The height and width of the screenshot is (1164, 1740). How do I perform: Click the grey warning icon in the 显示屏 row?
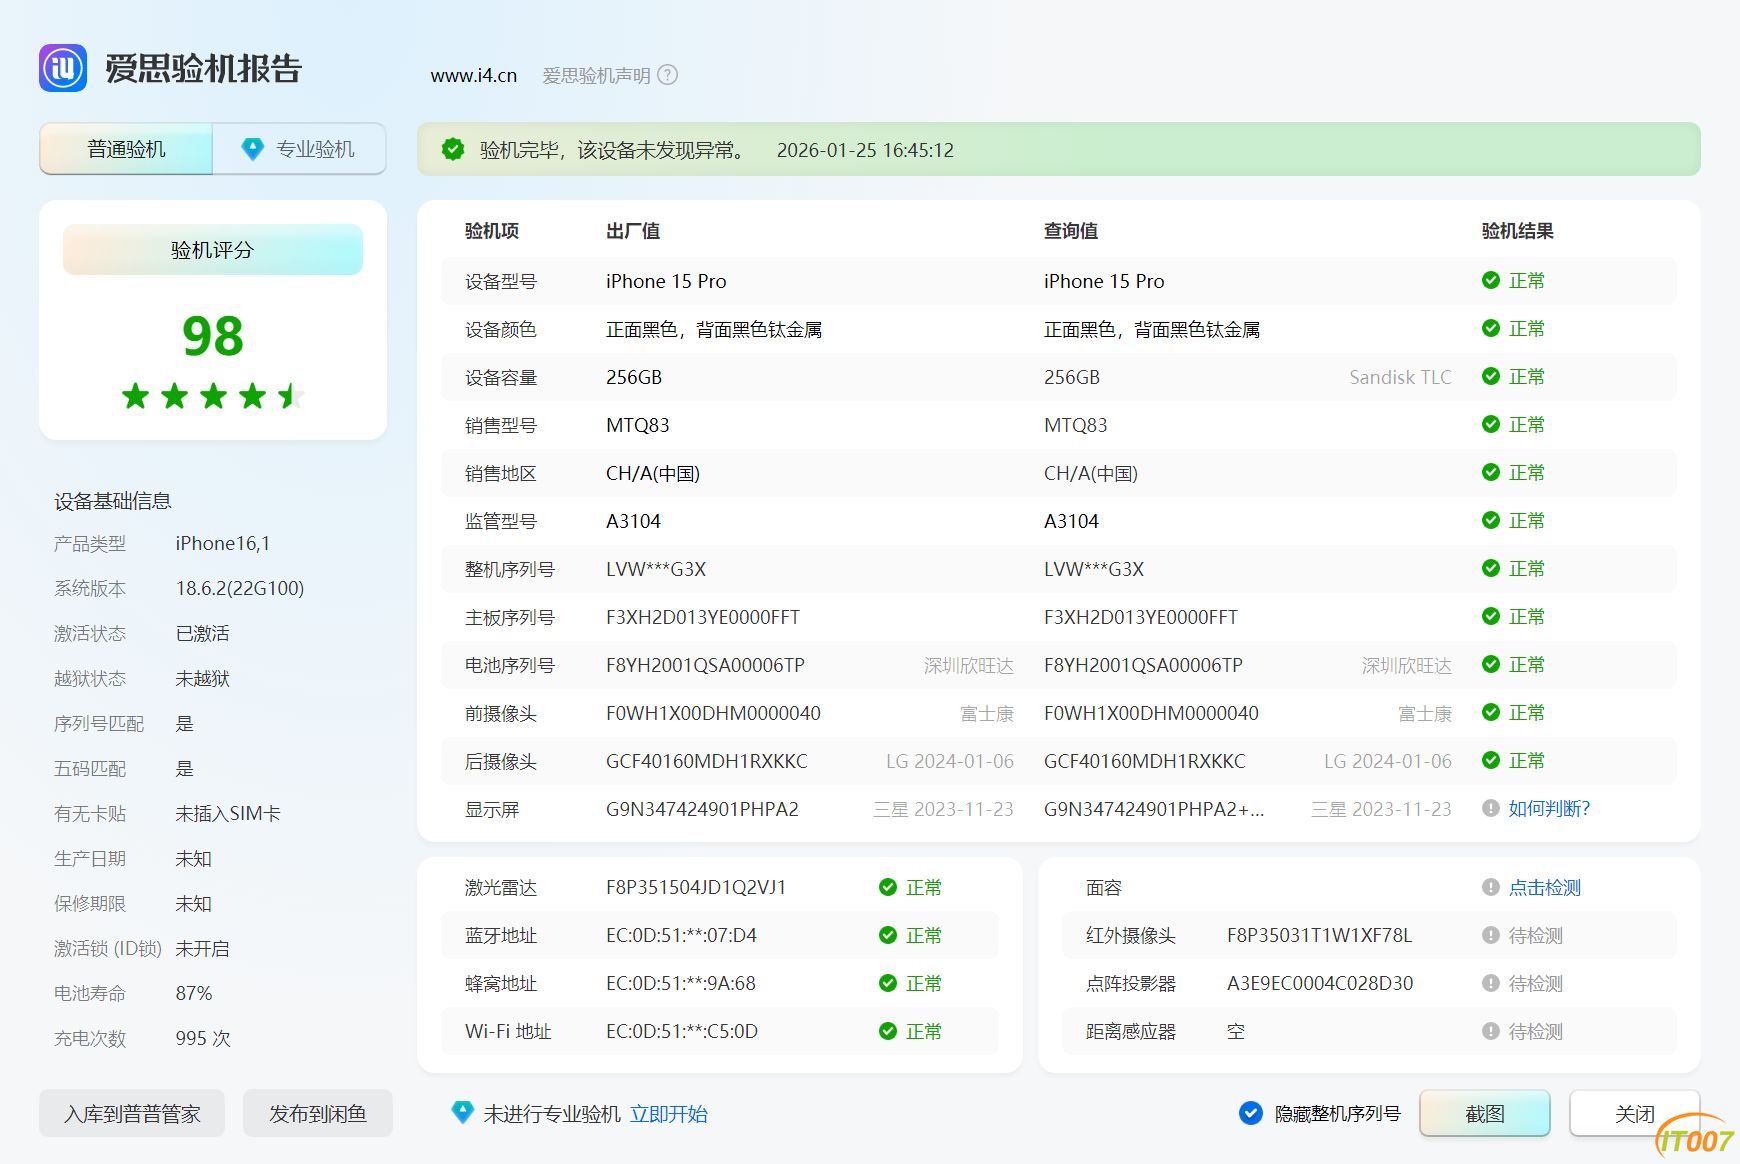(1491, 808)
